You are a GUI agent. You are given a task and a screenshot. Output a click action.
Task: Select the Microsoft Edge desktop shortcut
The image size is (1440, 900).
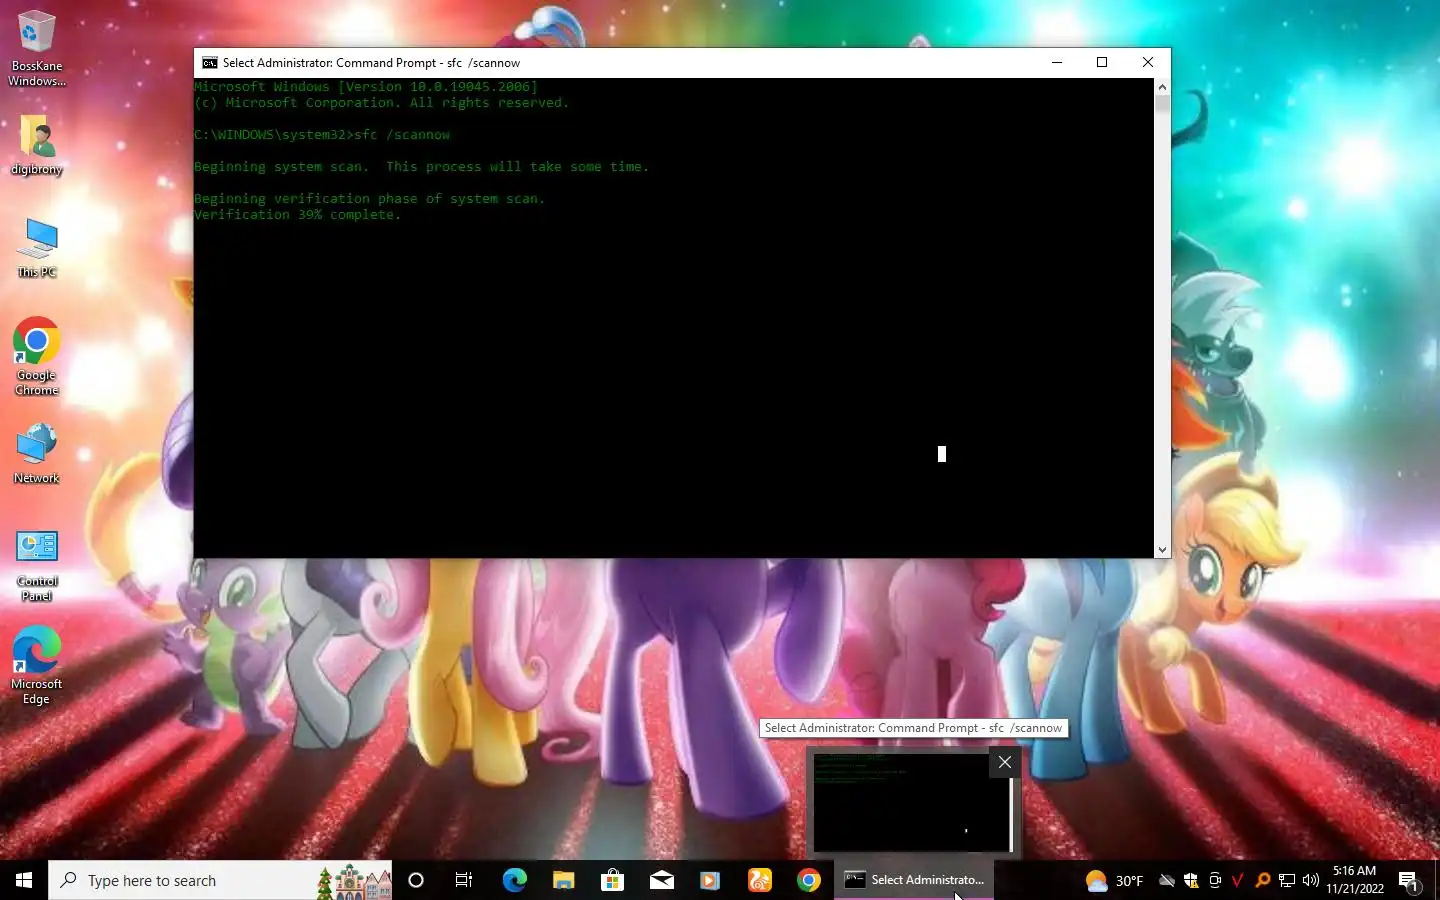point(36,666)
